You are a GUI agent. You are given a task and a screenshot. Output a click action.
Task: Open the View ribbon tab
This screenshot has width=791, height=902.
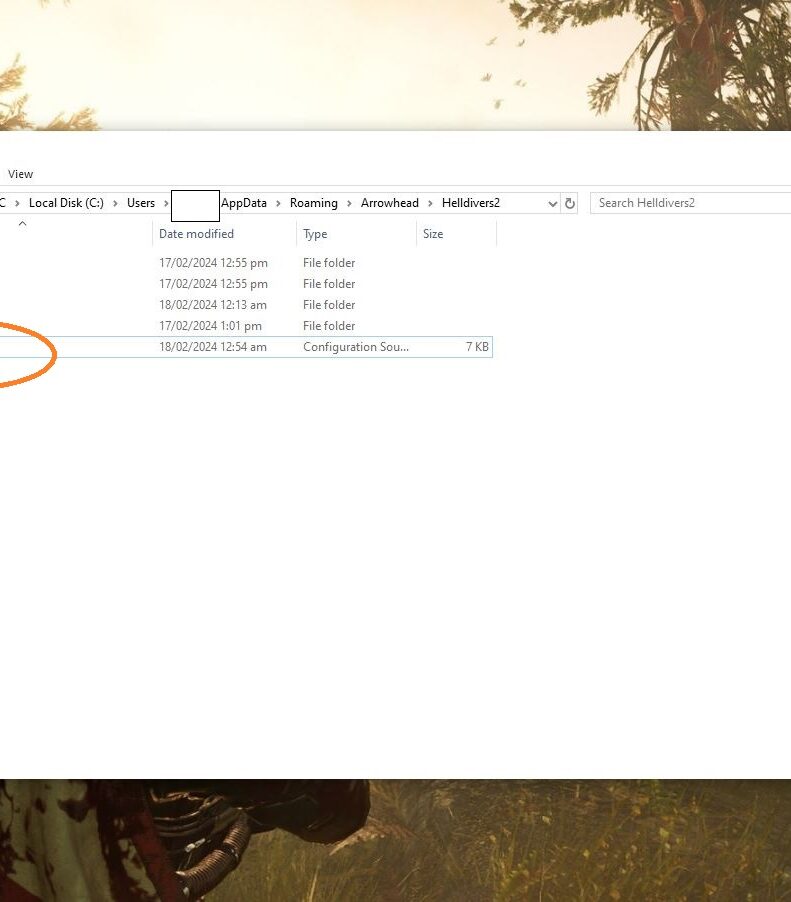[x=20, y=174]
